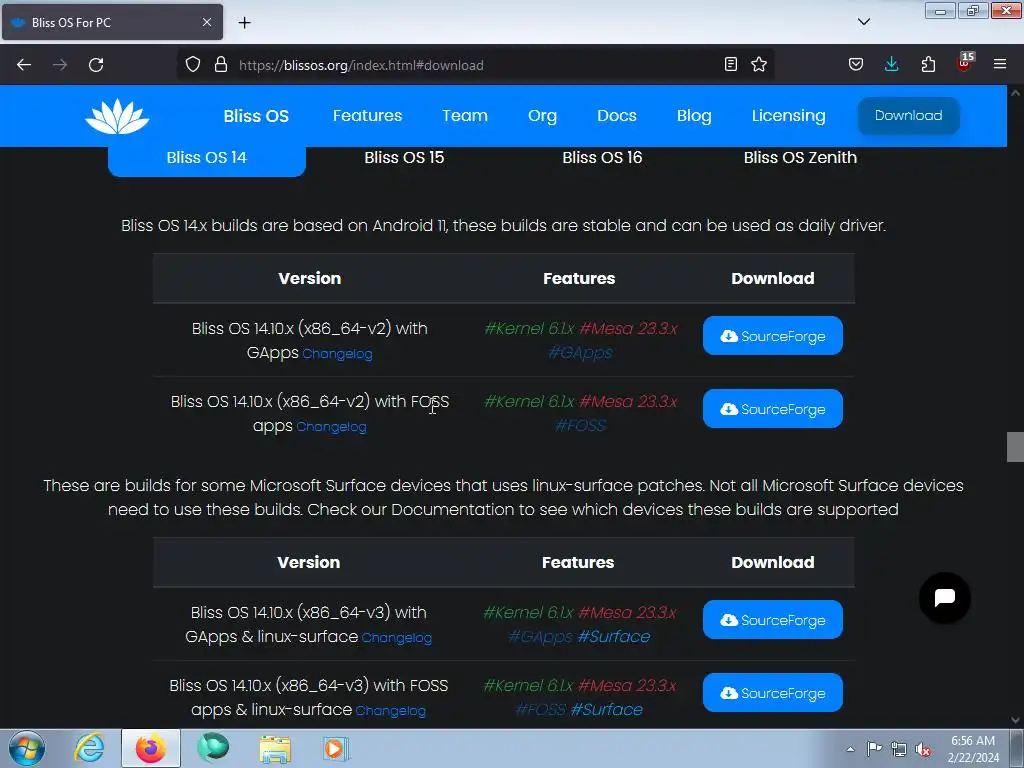1024x768 pixels.
Task: Open the Firefox hamburger menu
Action: click(x=1000, y=64)
